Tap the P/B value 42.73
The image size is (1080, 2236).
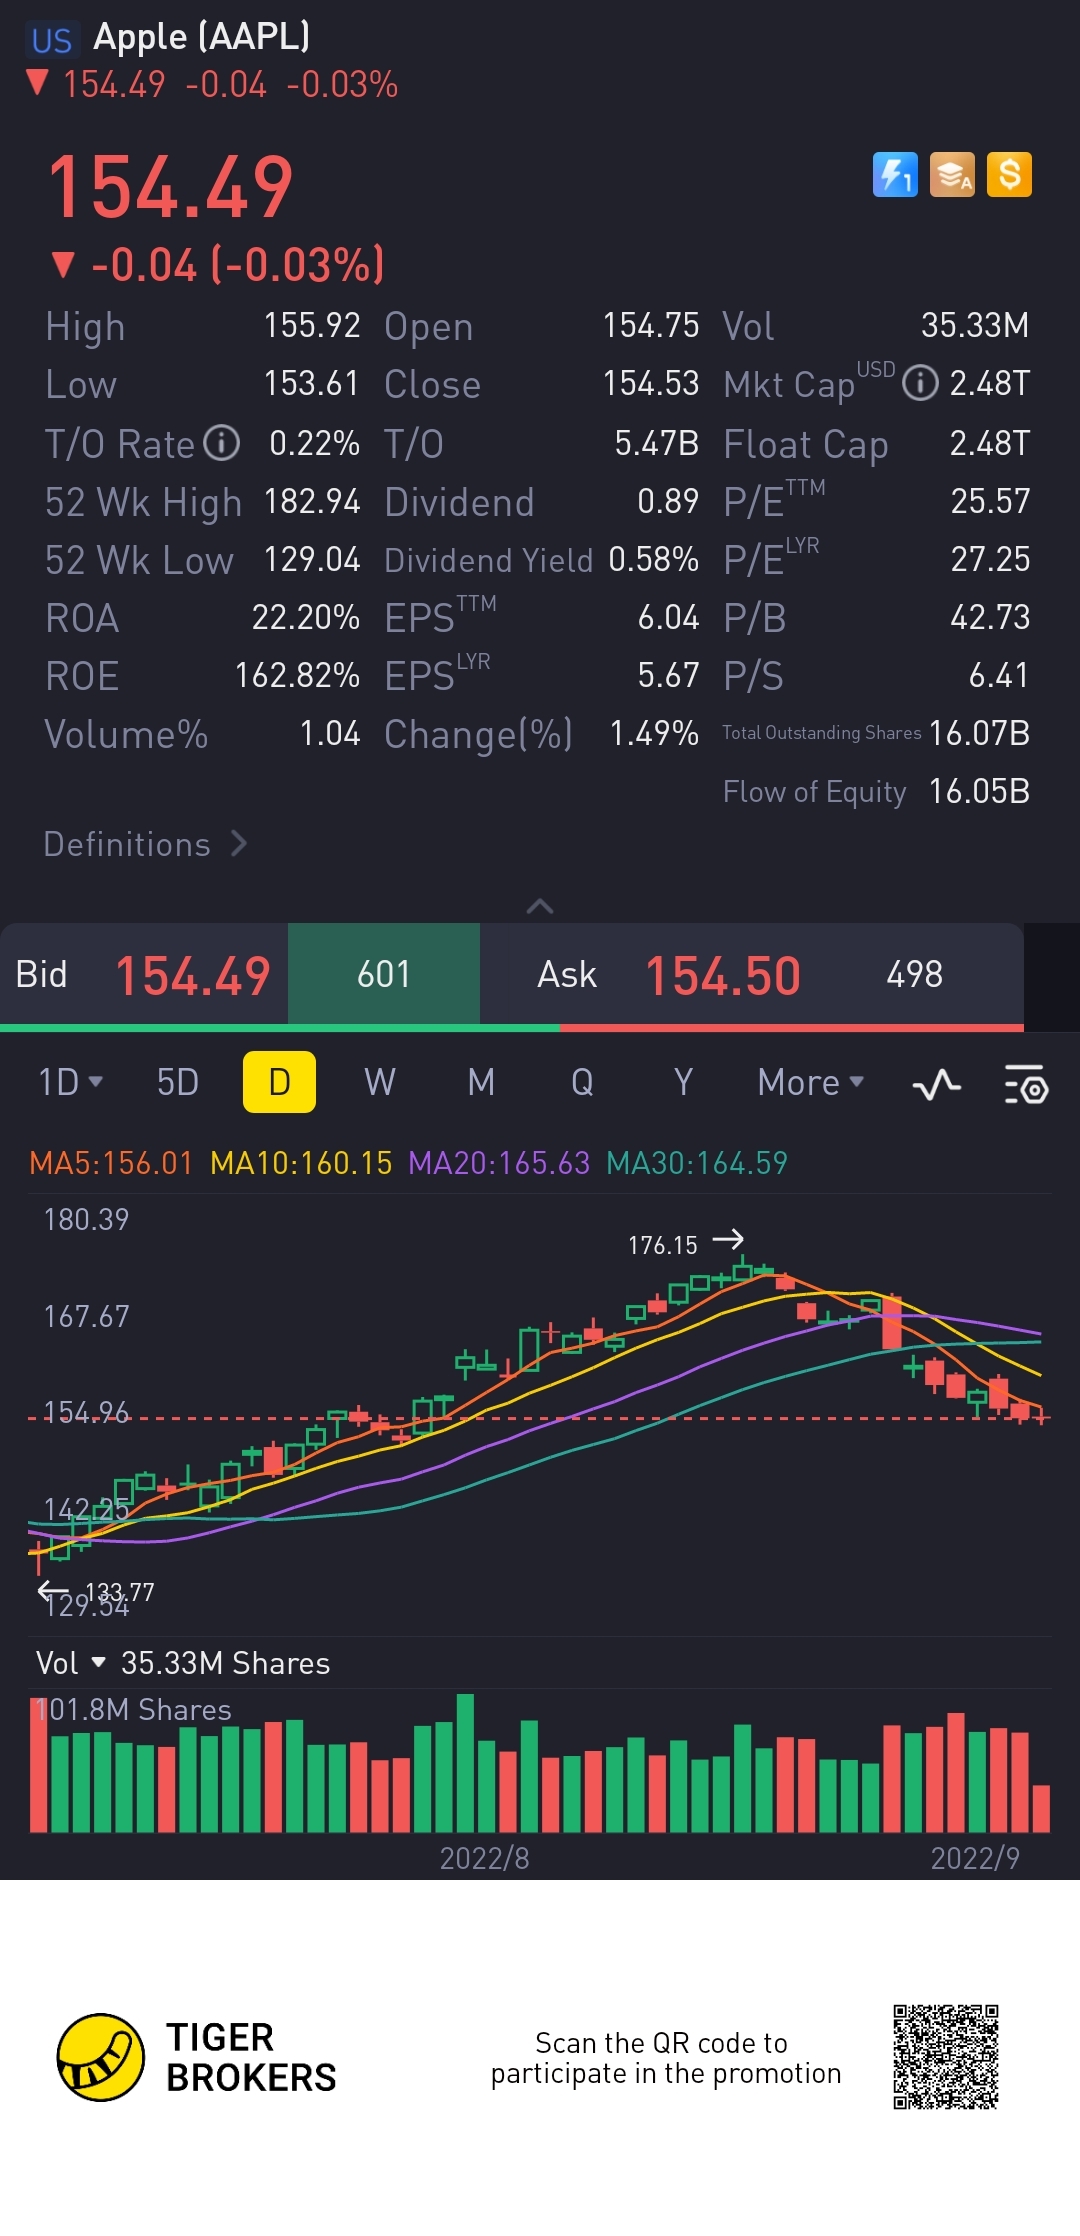click(x=990, y=618)
